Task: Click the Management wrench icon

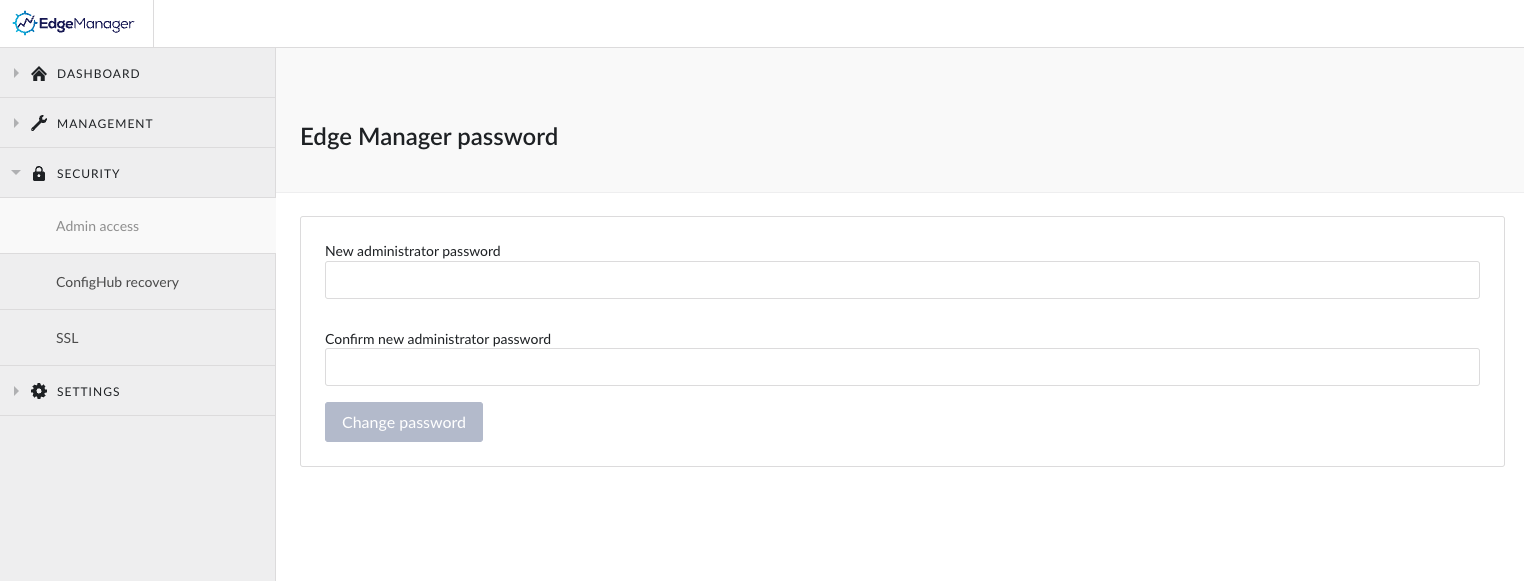Action: [39, 124]
